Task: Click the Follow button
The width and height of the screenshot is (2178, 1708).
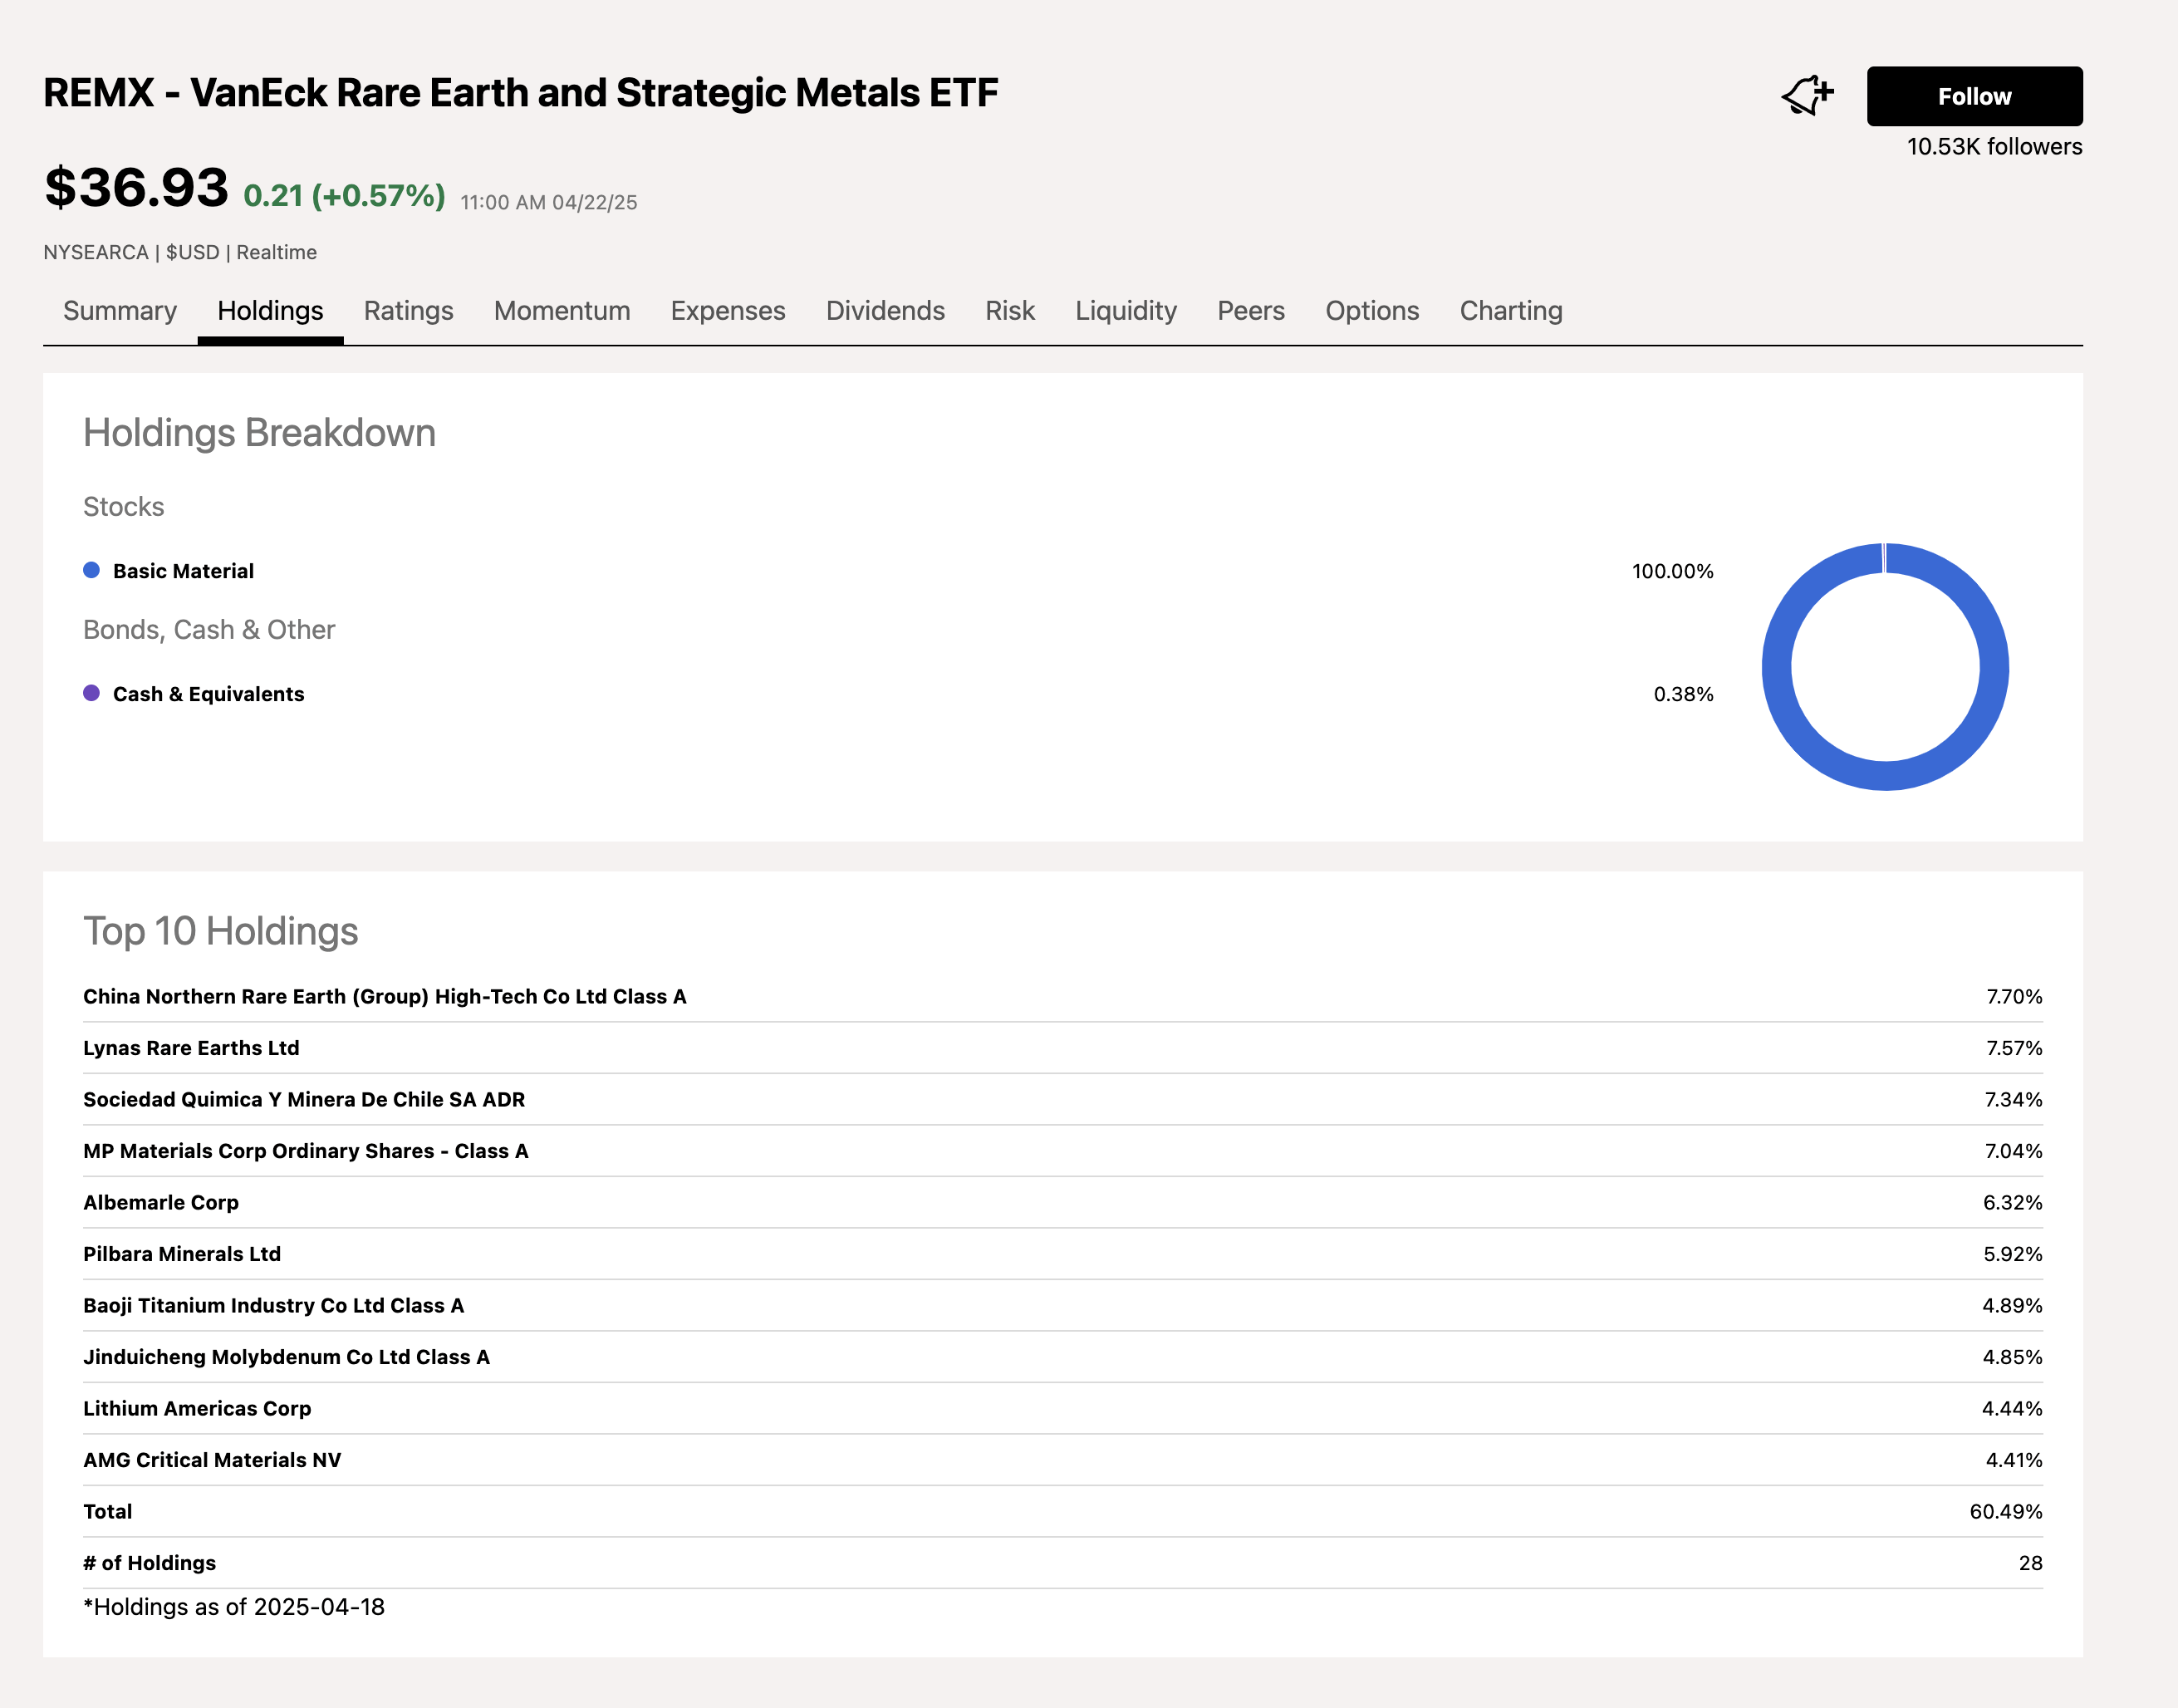Action: pyautogui.click(x=1974, y=96)
